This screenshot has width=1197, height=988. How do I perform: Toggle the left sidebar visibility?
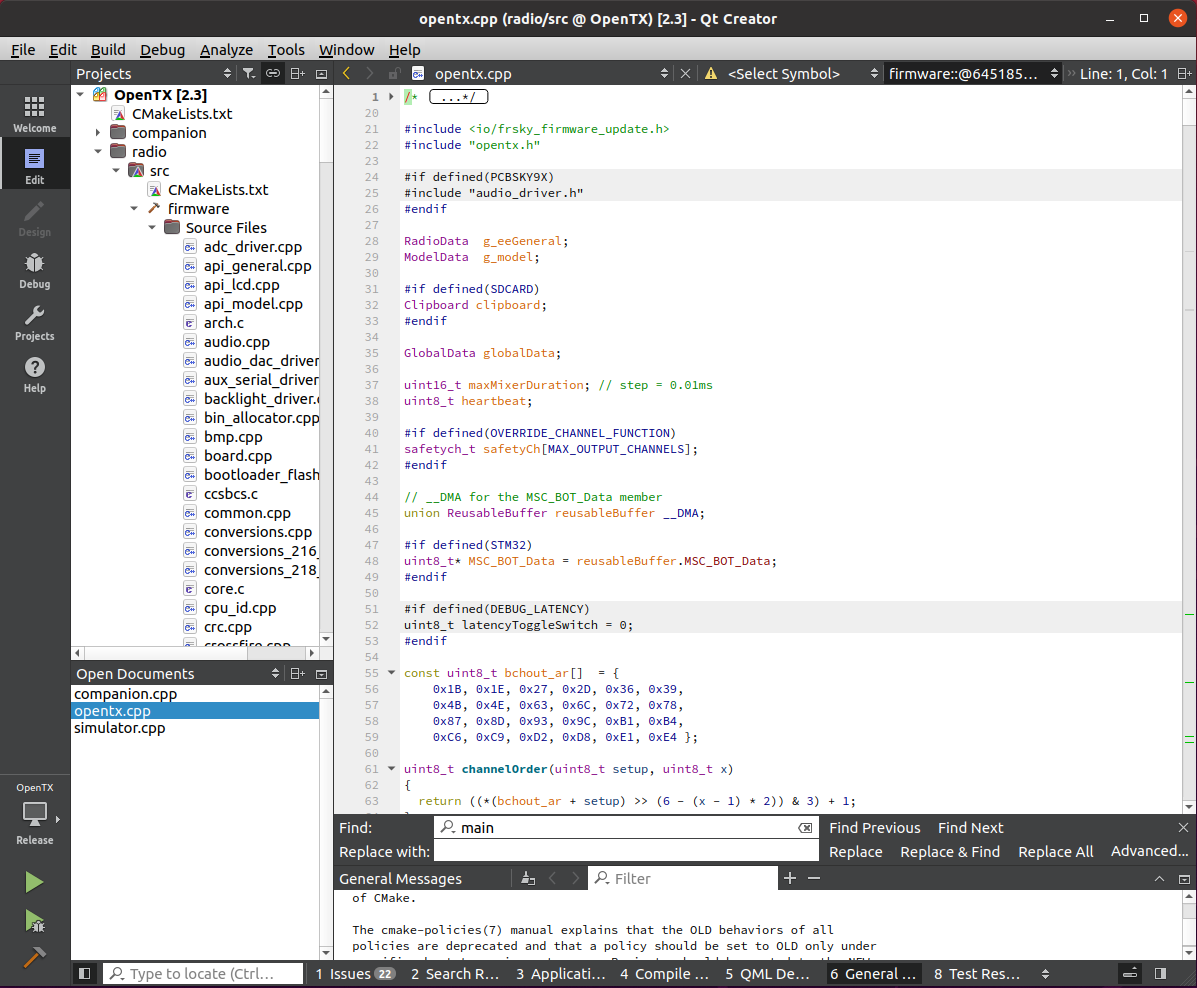(85, 973)
